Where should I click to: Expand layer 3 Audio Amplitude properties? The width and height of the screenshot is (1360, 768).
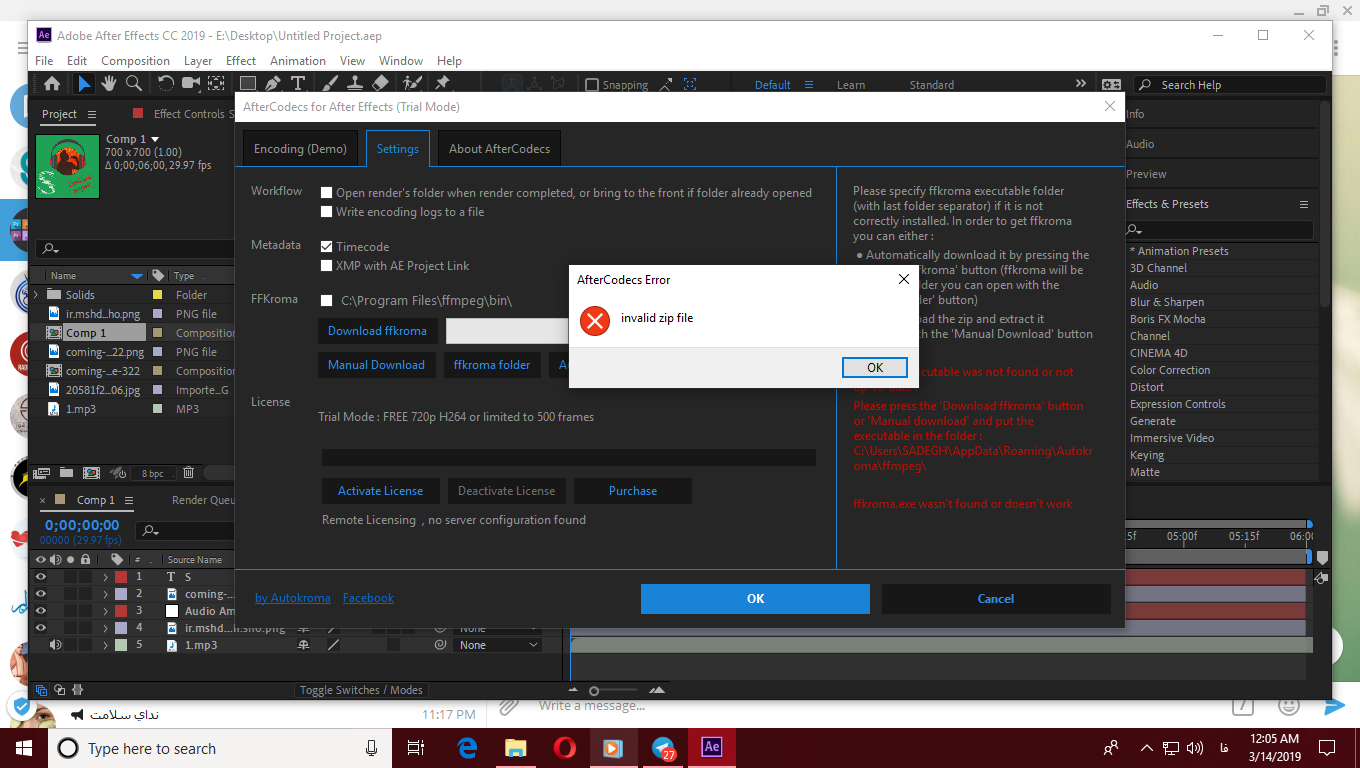(x=105, y=611)
